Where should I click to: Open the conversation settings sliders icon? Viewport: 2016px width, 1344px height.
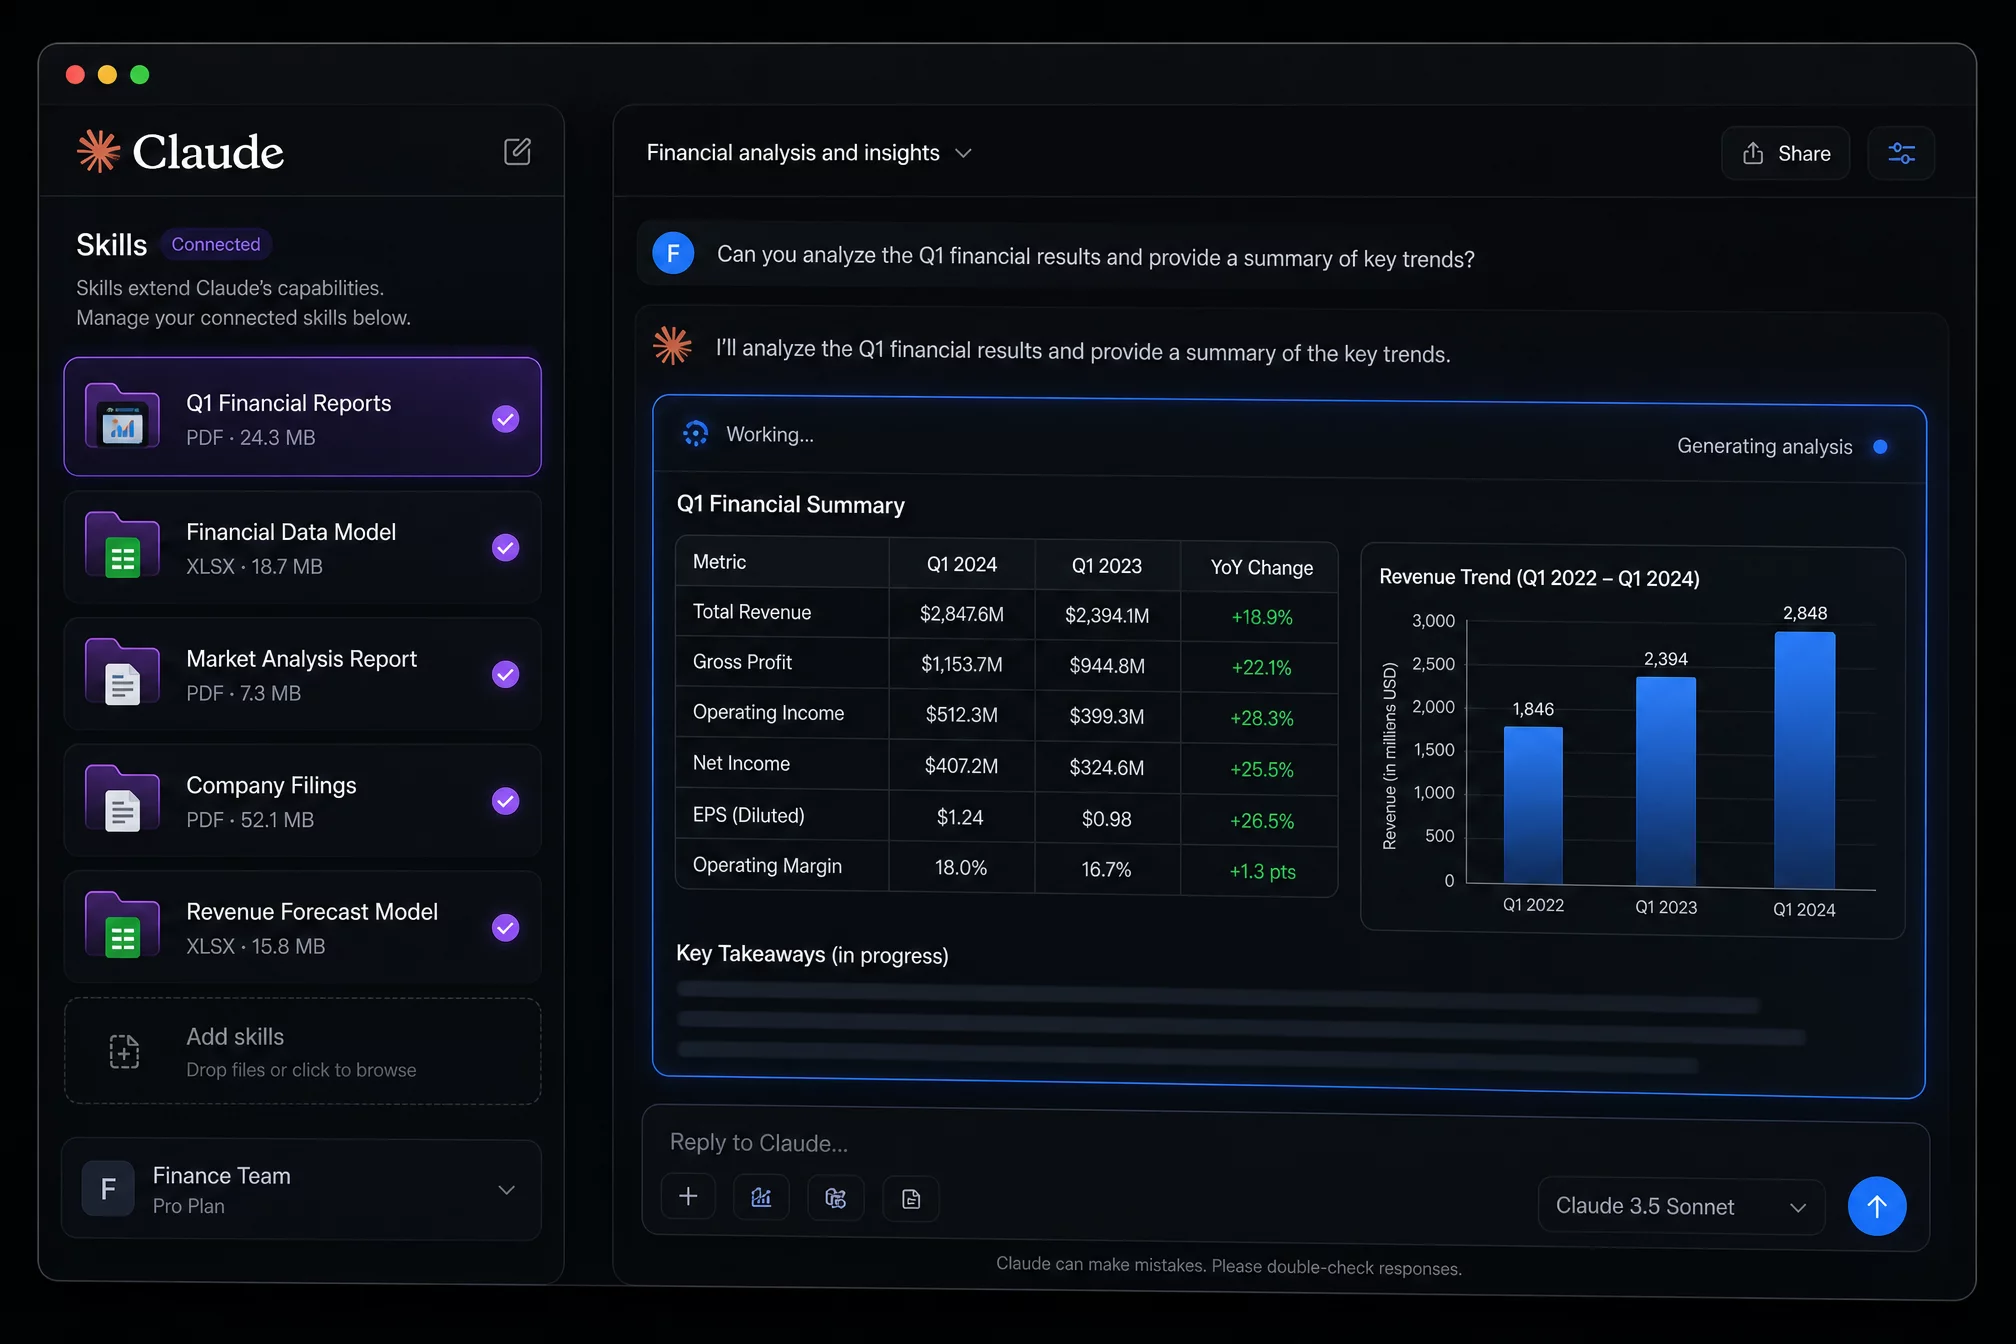[x=1901, y=153]
